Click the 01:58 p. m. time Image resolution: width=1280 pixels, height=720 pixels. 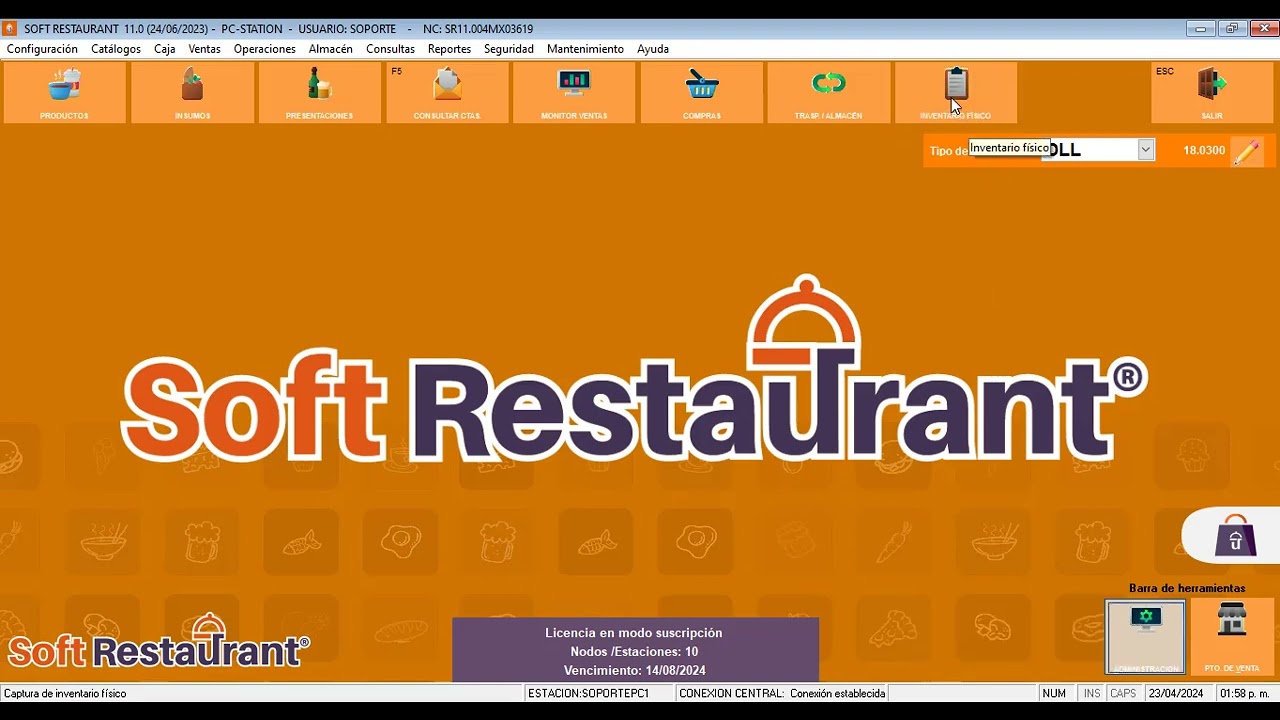click(x=1245, y=693)
